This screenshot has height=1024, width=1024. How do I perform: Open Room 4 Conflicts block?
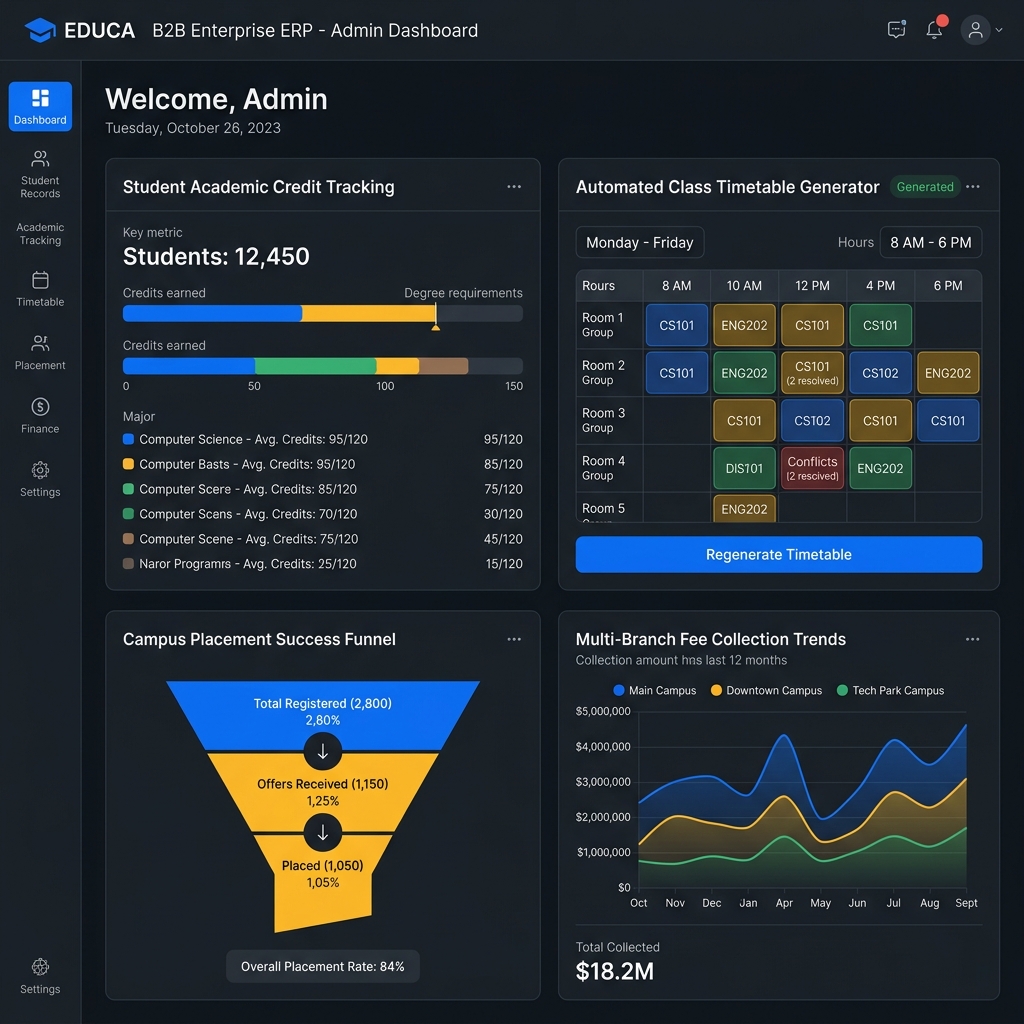click(812, 468)
